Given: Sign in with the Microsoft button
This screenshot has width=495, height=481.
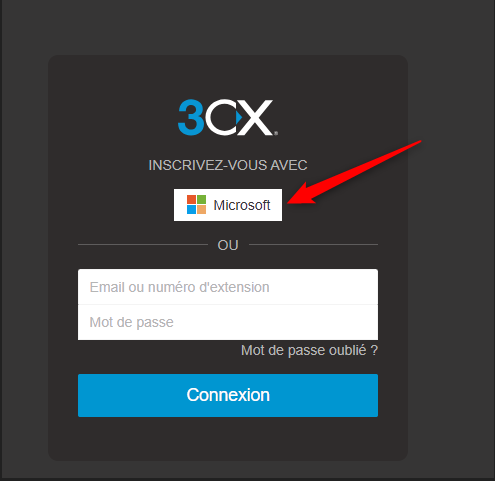Looking at the screenshot, I should (228, 205).
